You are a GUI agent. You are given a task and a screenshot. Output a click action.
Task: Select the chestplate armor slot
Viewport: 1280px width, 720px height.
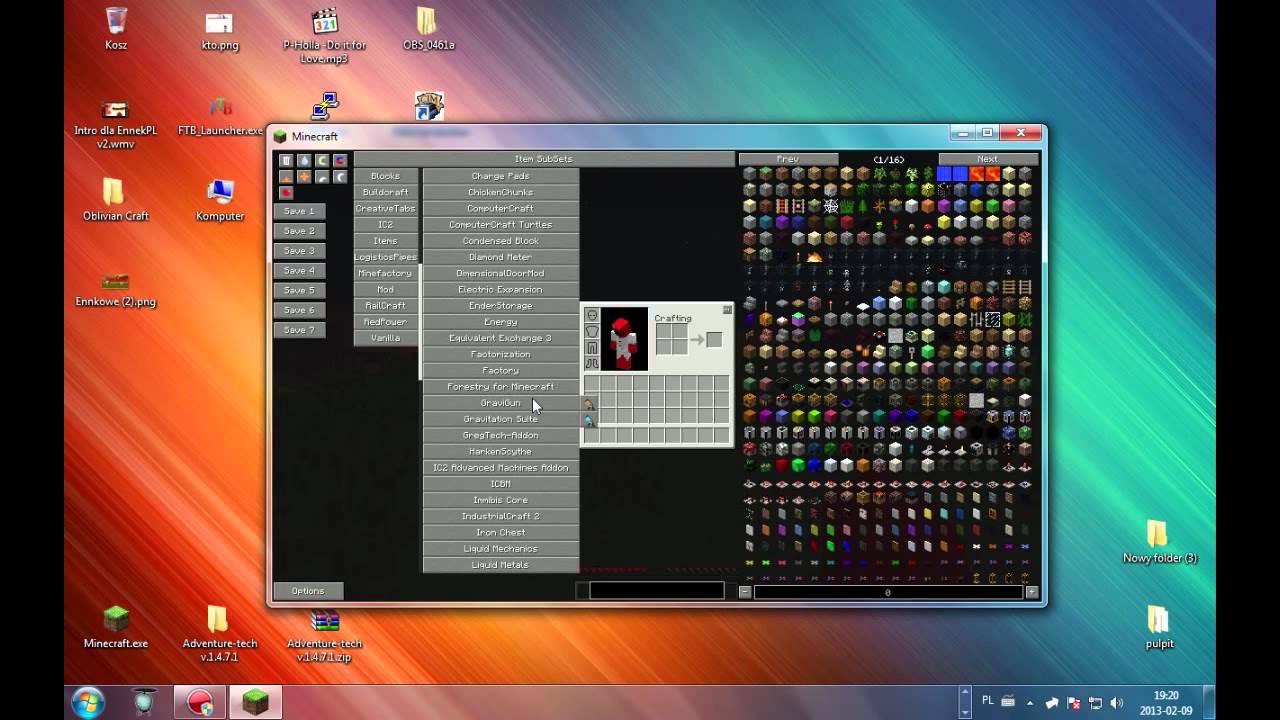click(x=592, y=331)
